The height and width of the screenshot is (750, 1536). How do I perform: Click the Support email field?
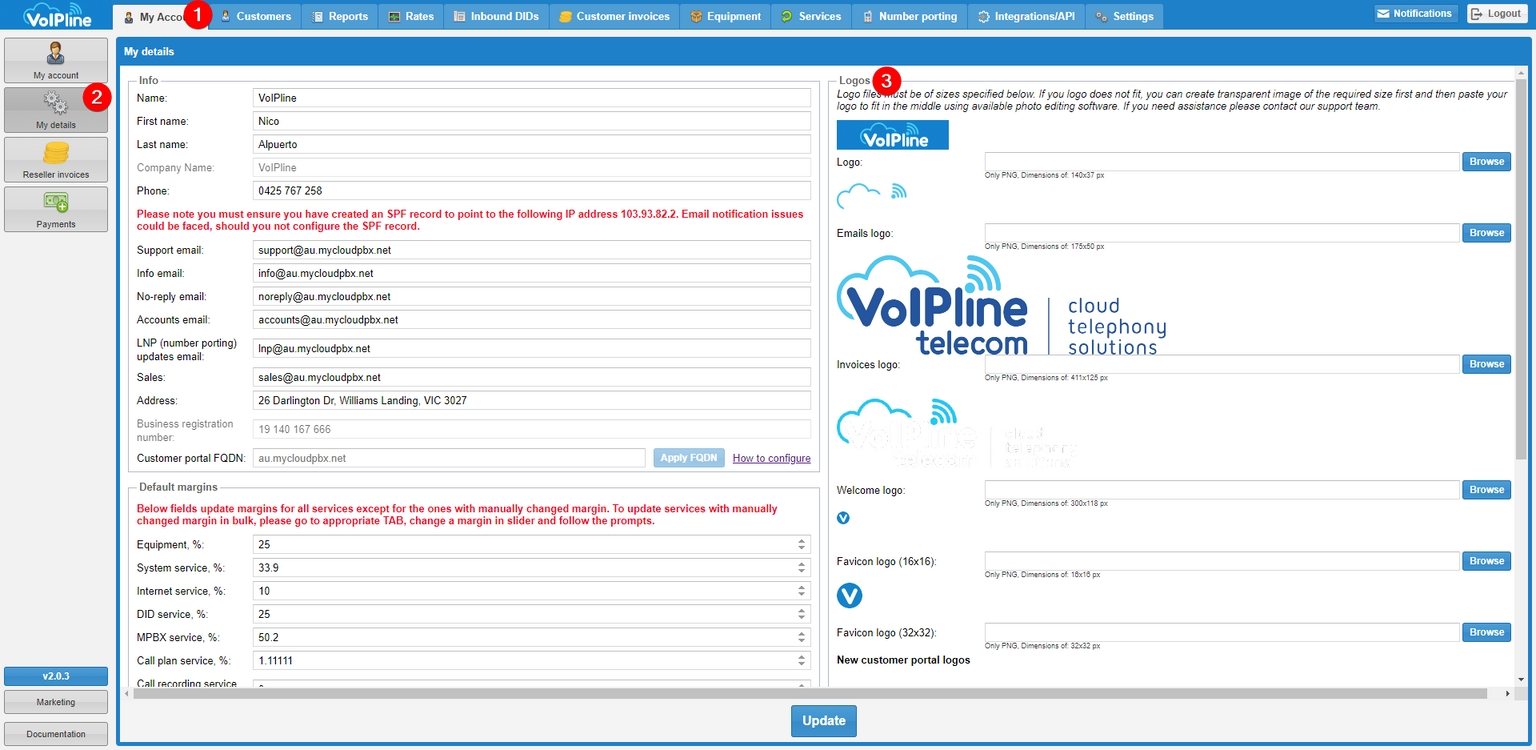pyautogui.click(x=532, y=250)
